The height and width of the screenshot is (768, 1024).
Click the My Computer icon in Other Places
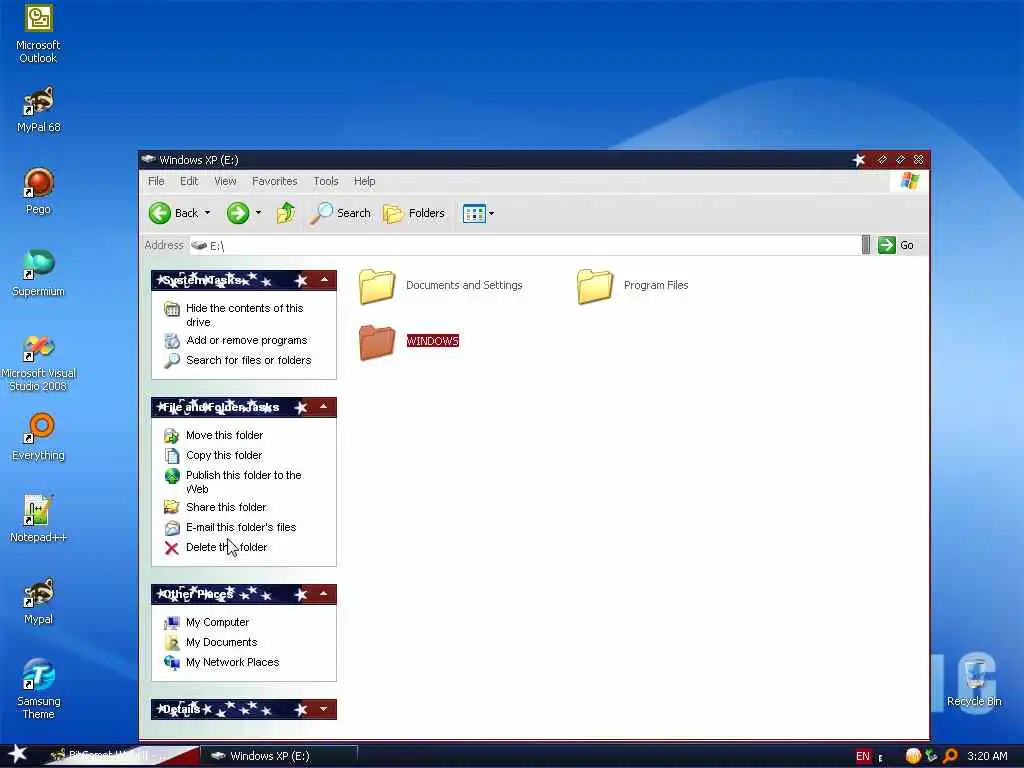pyautogui.click(x=172, y=622)
